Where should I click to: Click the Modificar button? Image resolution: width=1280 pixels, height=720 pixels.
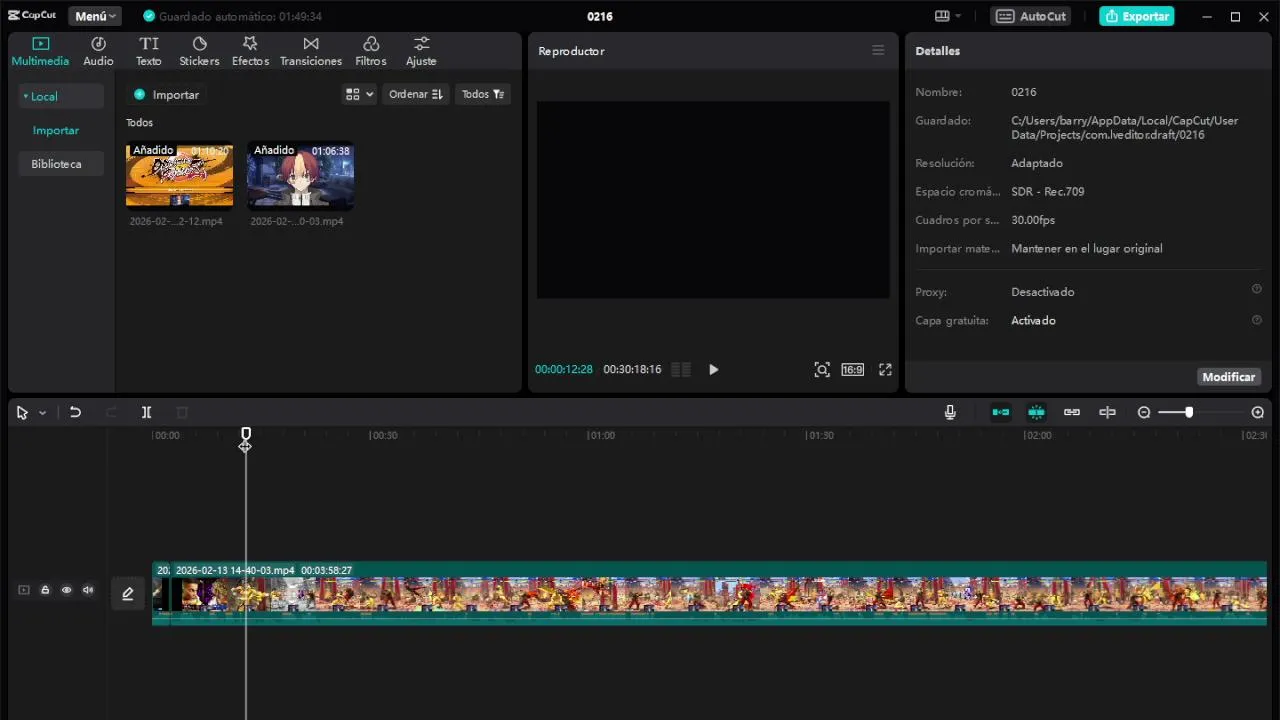pos(1228,377)
